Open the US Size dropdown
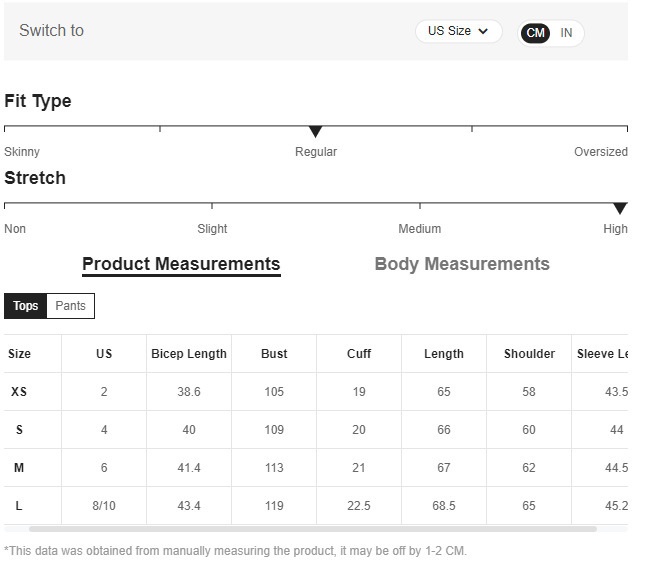Image resolution: width=657 pixels, height=580 pixels. pos(458,31)
